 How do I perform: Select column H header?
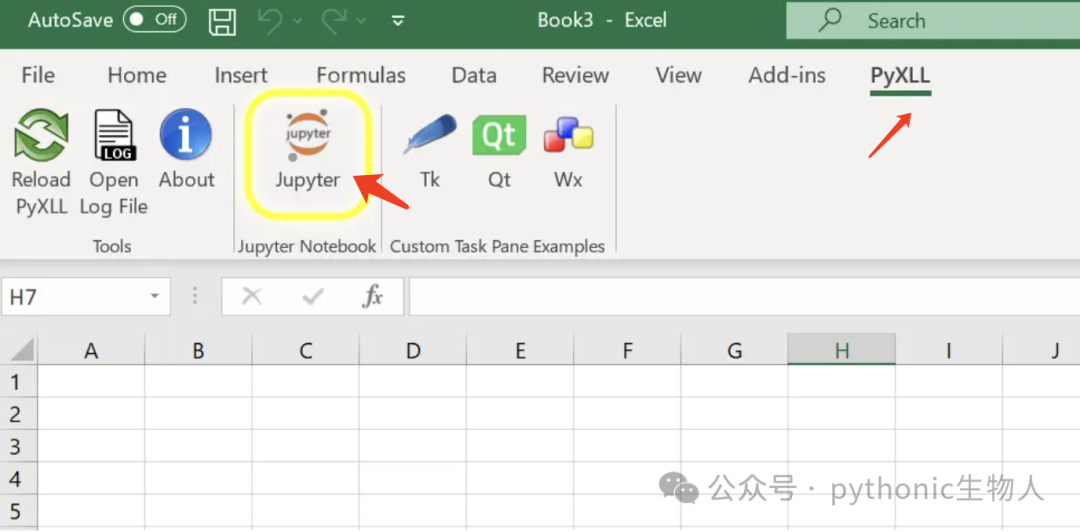coord(842,351)
